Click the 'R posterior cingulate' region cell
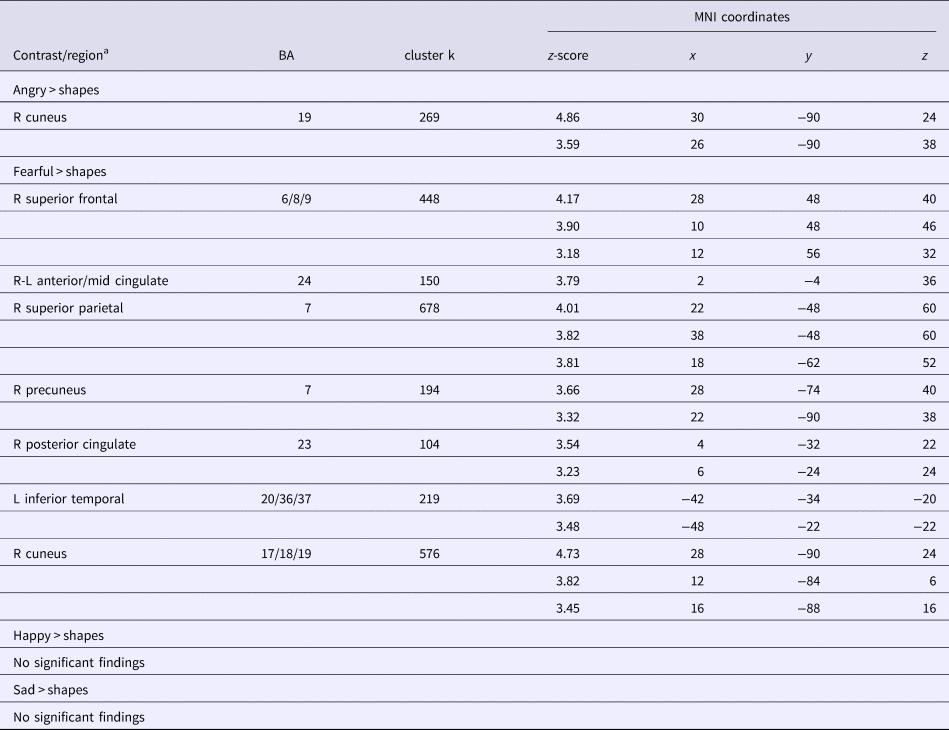 pos(74,444)
